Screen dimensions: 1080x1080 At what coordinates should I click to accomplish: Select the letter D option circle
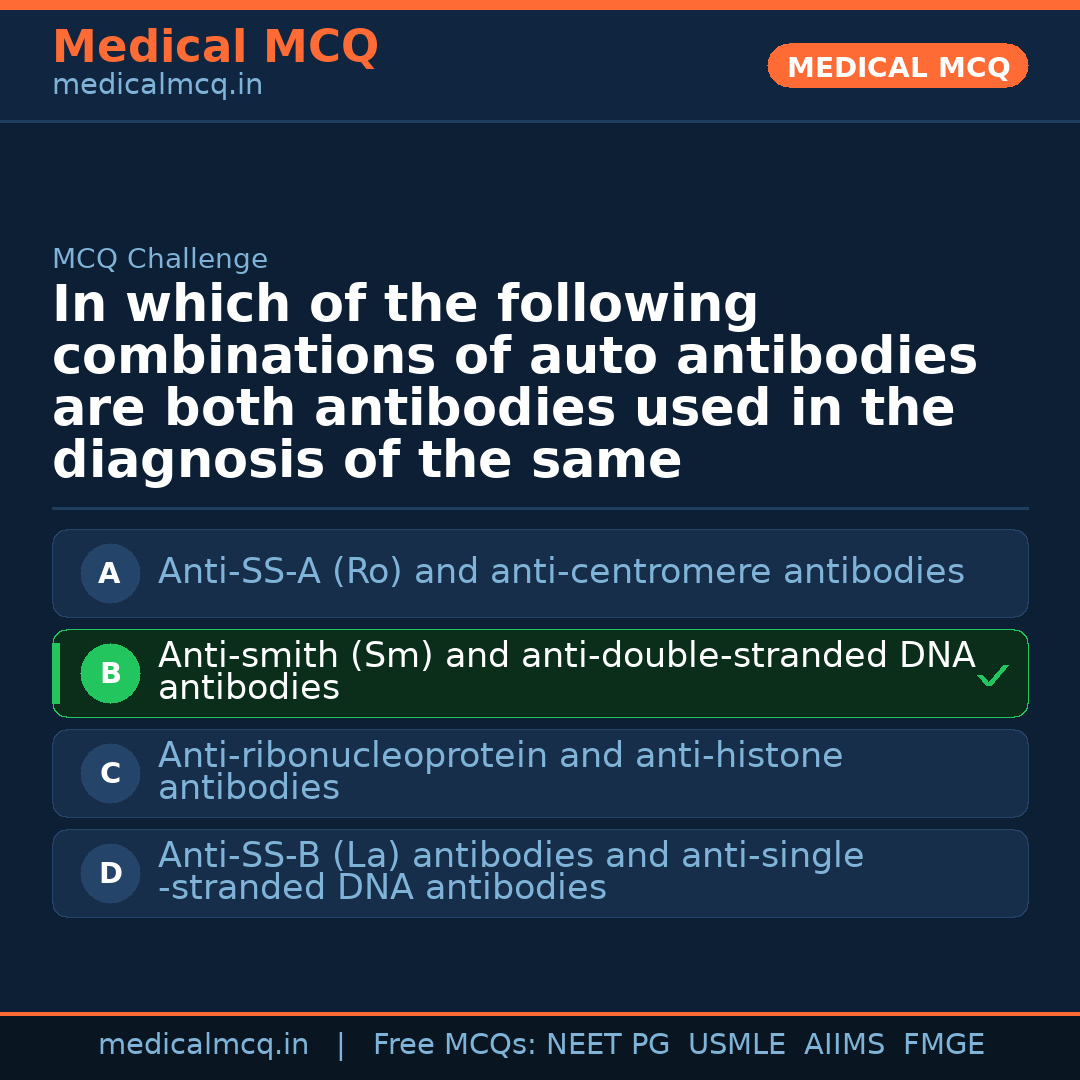click(110, 874)
